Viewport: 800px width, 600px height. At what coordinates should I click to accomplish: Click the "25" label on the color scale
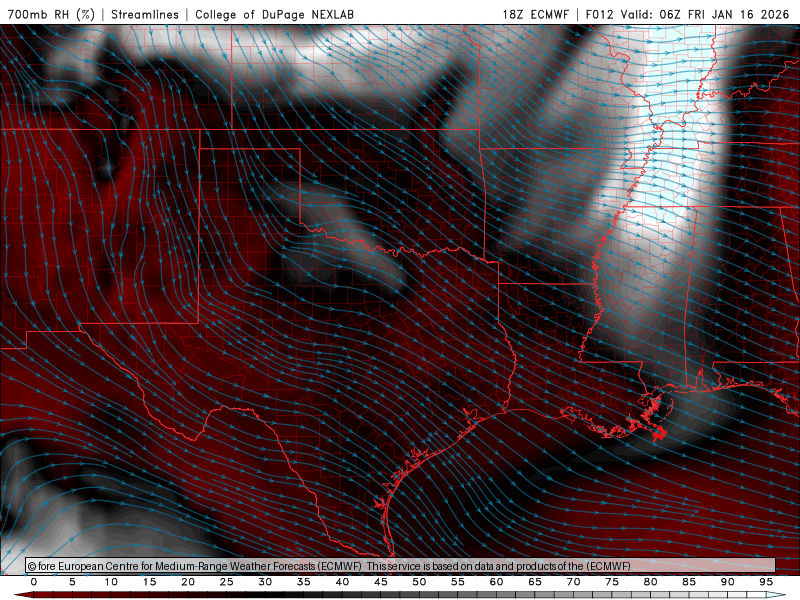227,582
